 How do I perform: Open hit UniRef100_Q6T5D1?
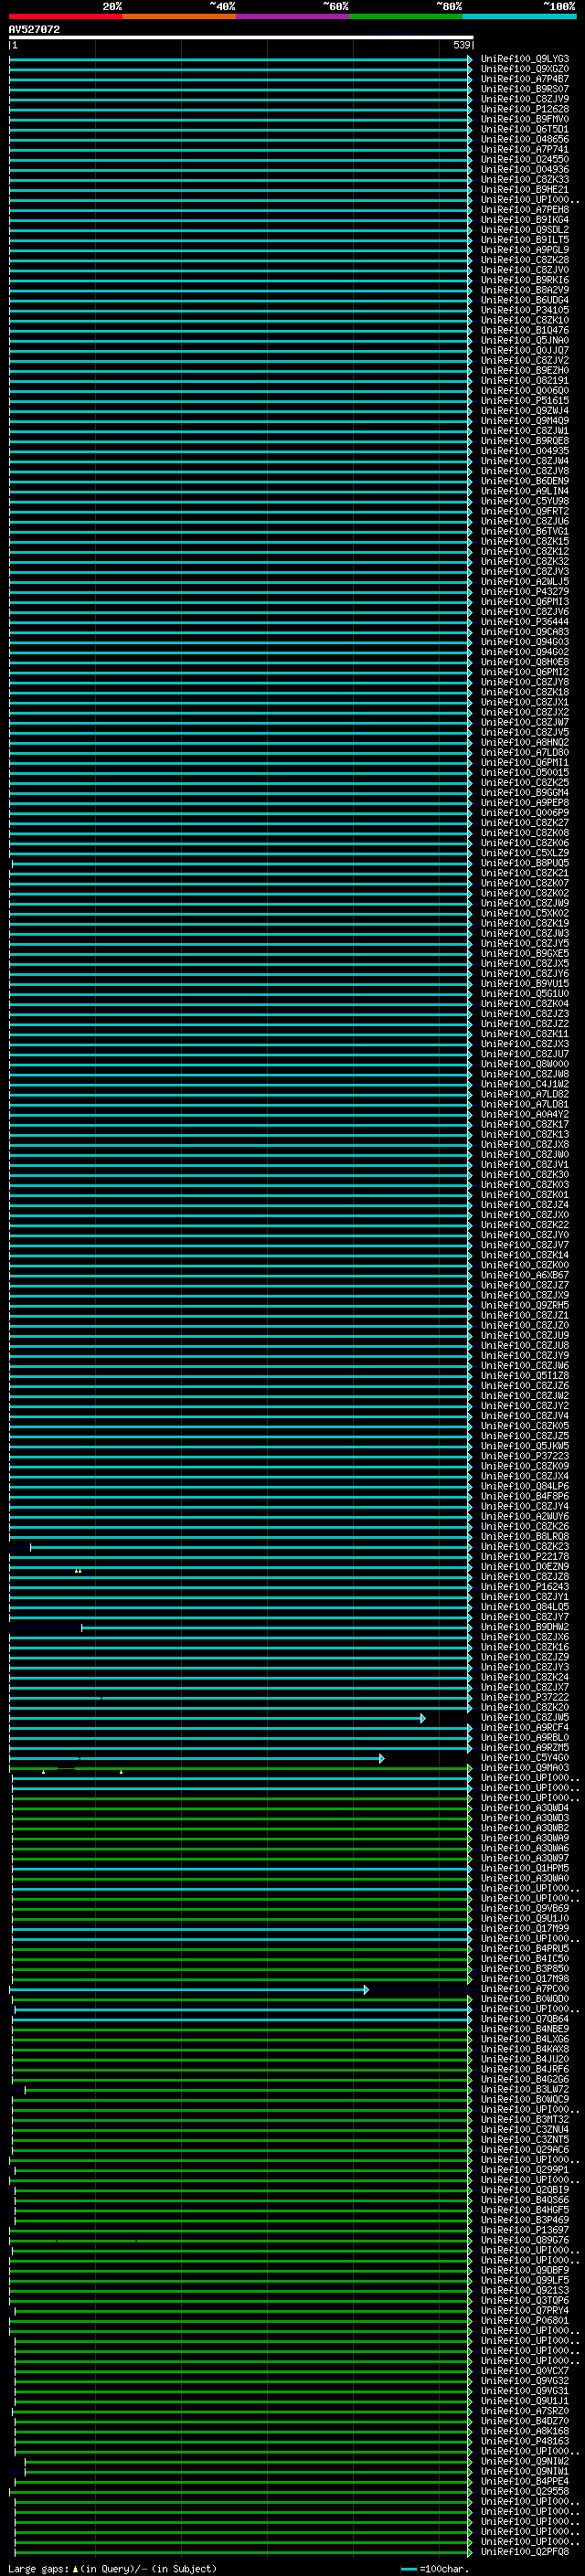pos(524,129)
